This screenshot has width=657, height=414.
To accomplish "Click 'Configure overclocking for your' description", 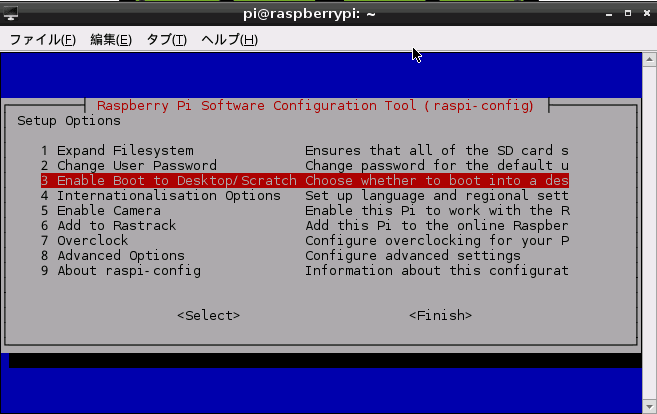I will [437, 241].
